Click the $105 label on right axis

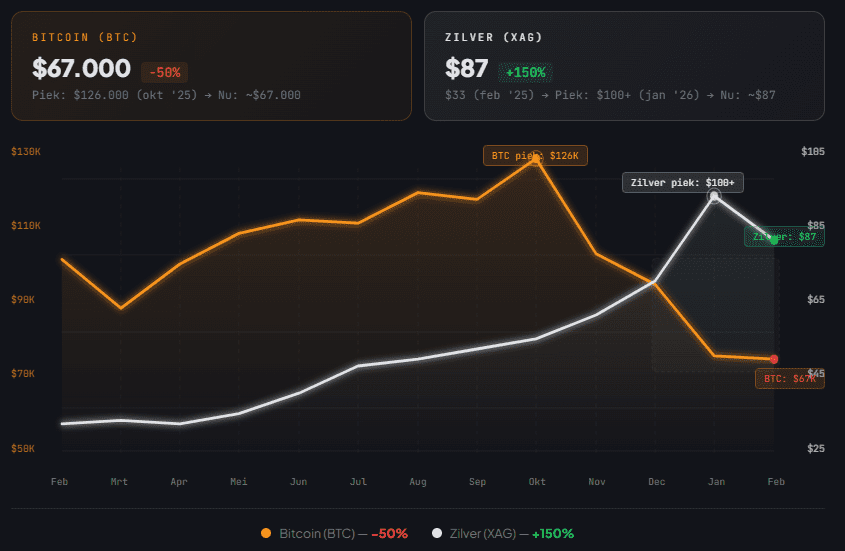tap(813, 152)
